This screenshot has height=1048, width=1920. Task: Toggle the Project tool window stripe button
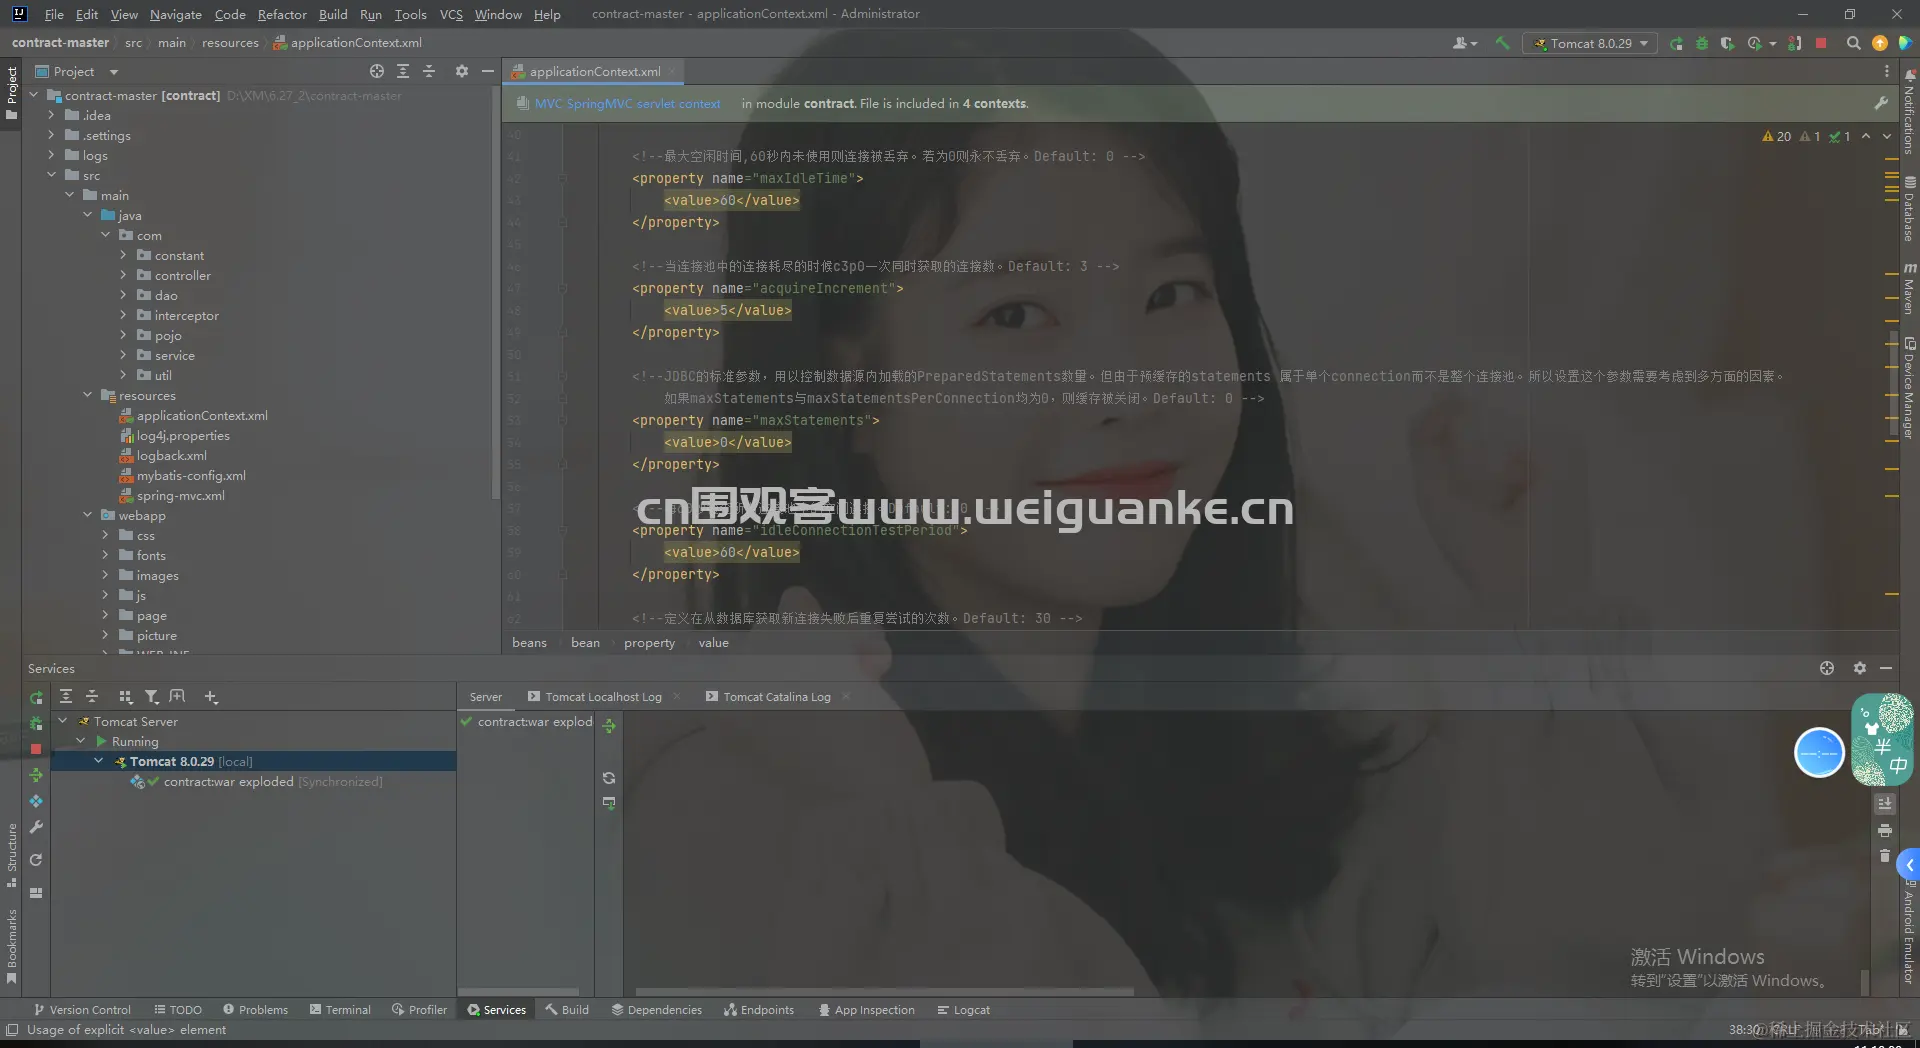pyautogui.click(x=11, y=92)
